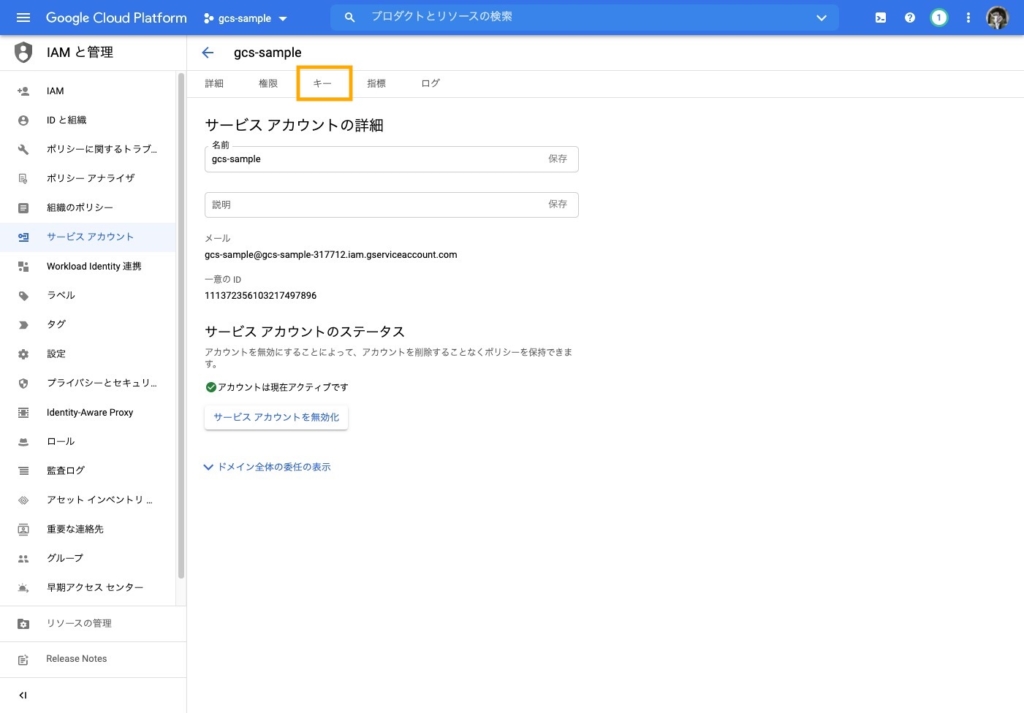This screenshot has height=713, width=1024.
Task: Click the unique ID 111372356103217497896
Action: (261, 296)
